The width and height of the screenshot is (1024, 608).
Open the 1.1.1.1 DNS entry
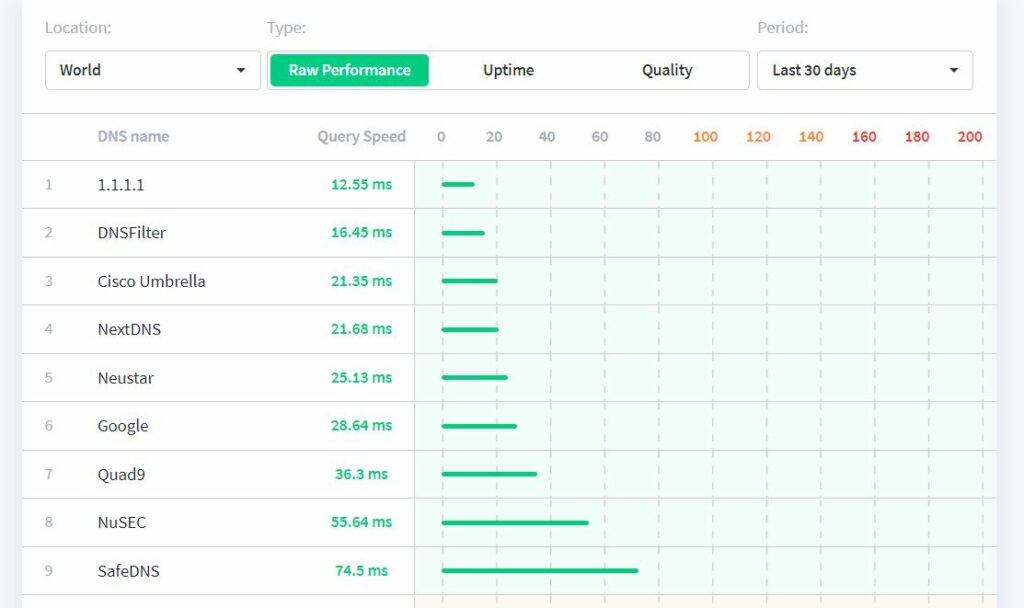[x=121, y=185]
